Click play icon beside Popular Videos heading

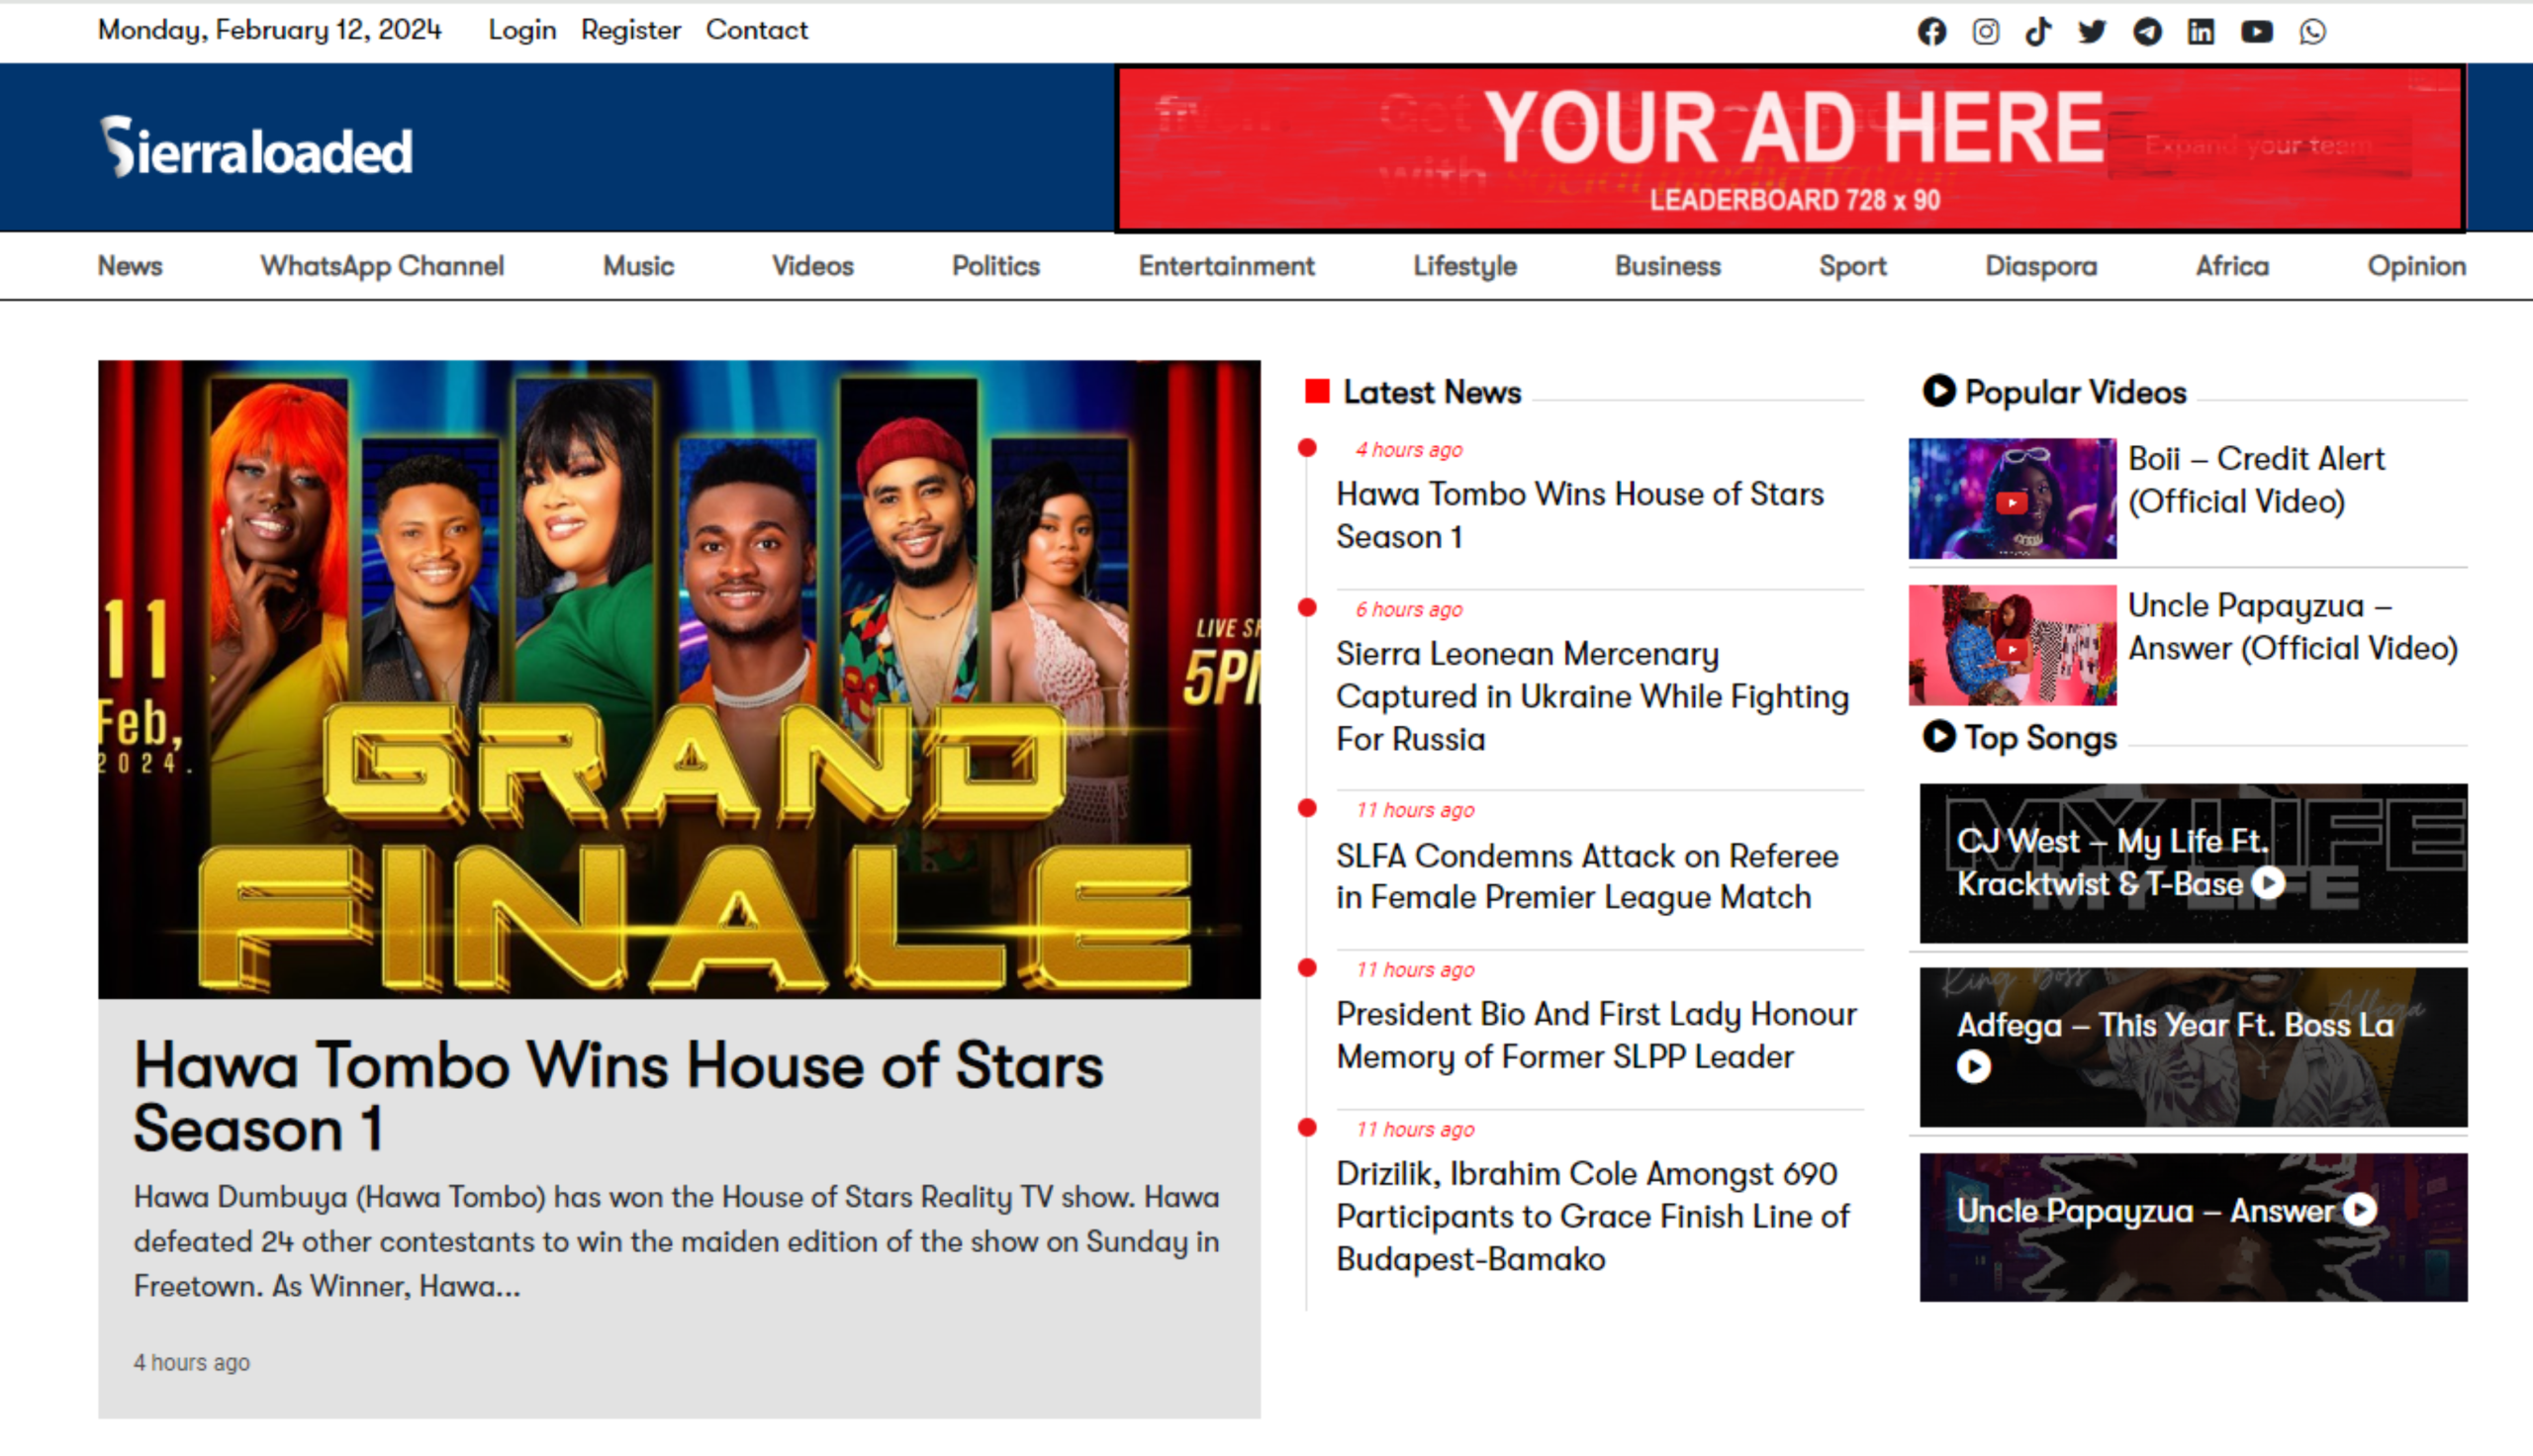1939,391
